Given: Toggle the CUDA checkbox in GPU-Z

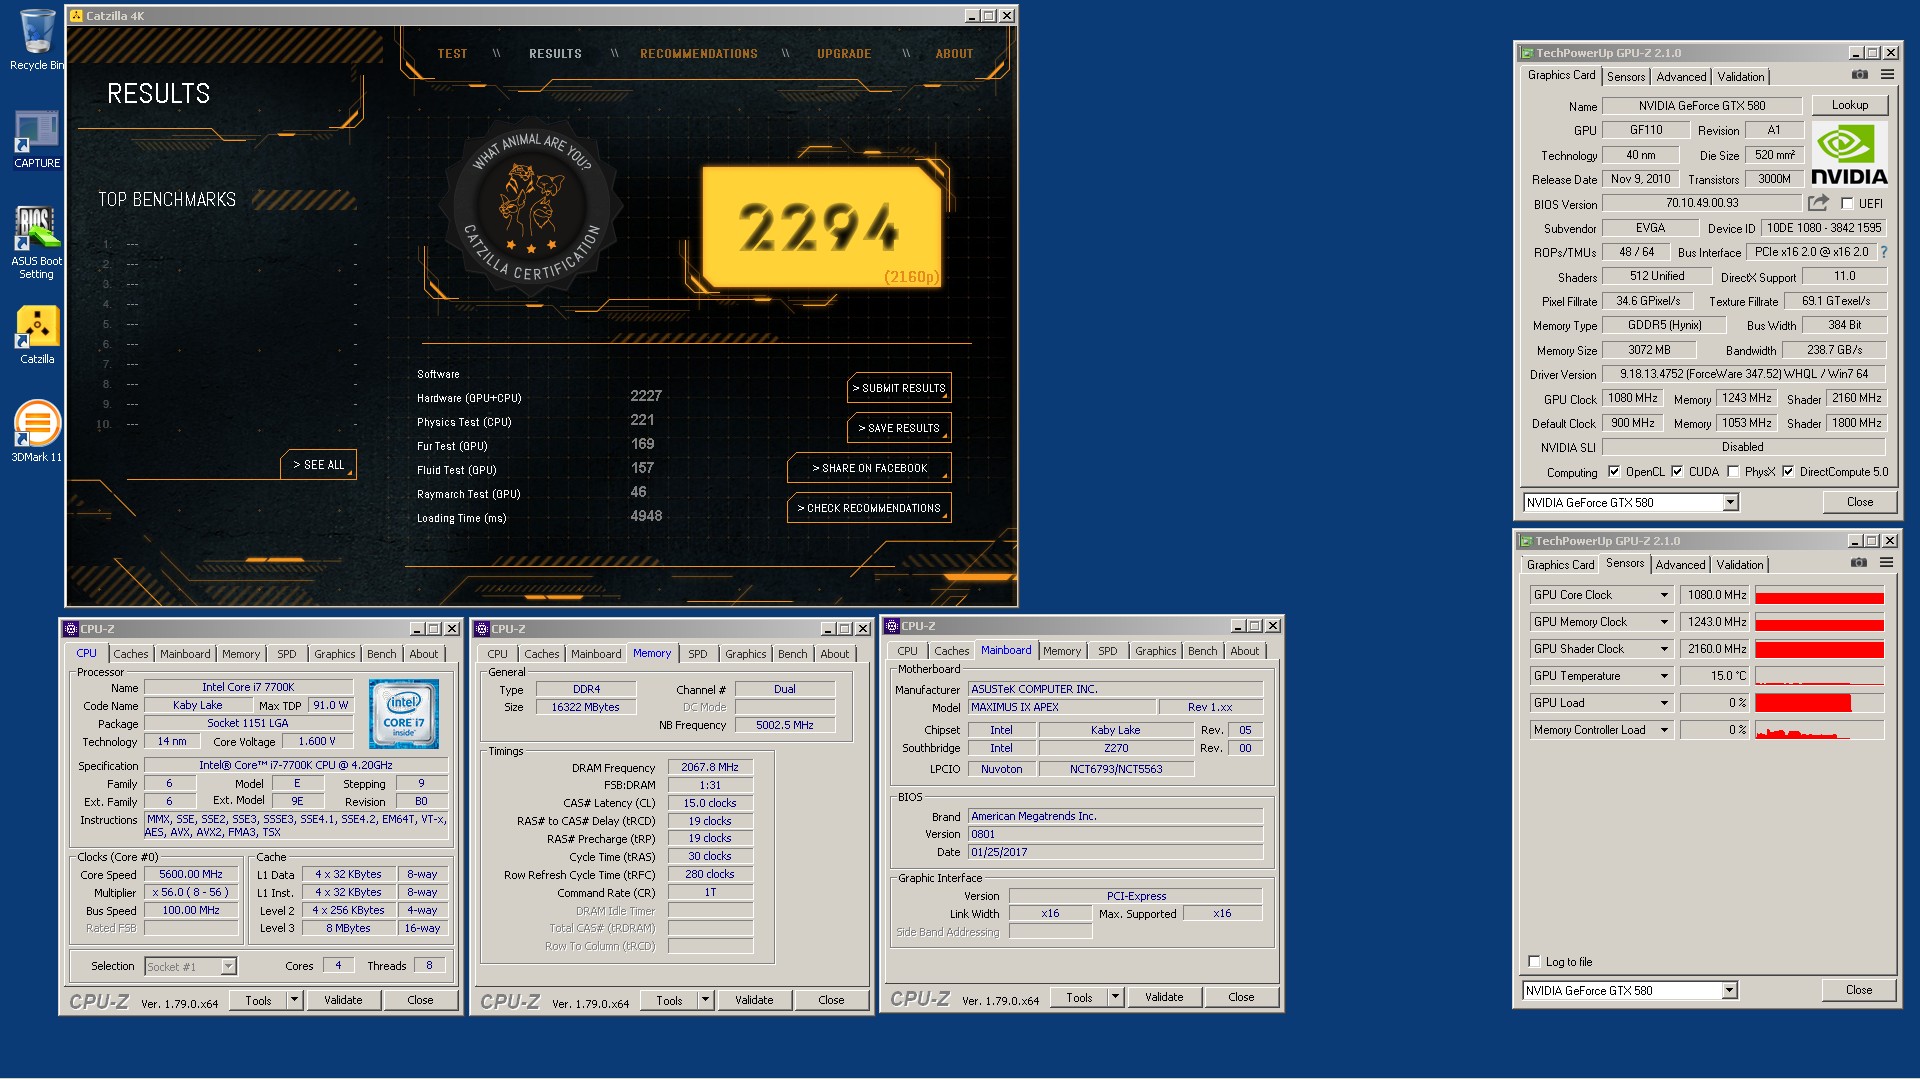Looking at the screenshot, I should (1677, 472).
